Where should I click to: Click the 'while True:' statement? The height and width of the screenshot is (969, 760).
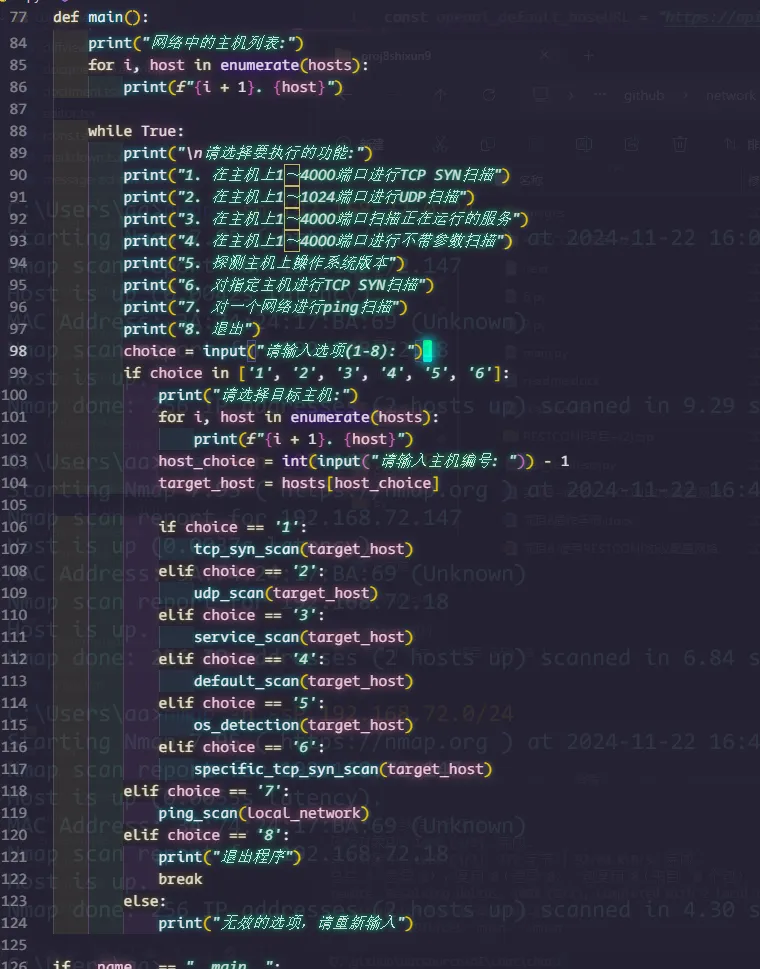(x=136, y=131)
